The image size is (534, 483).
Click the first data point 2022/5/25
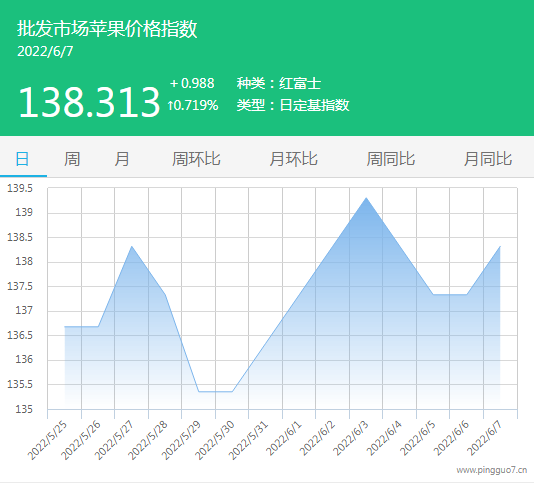(x=65, y=326)
